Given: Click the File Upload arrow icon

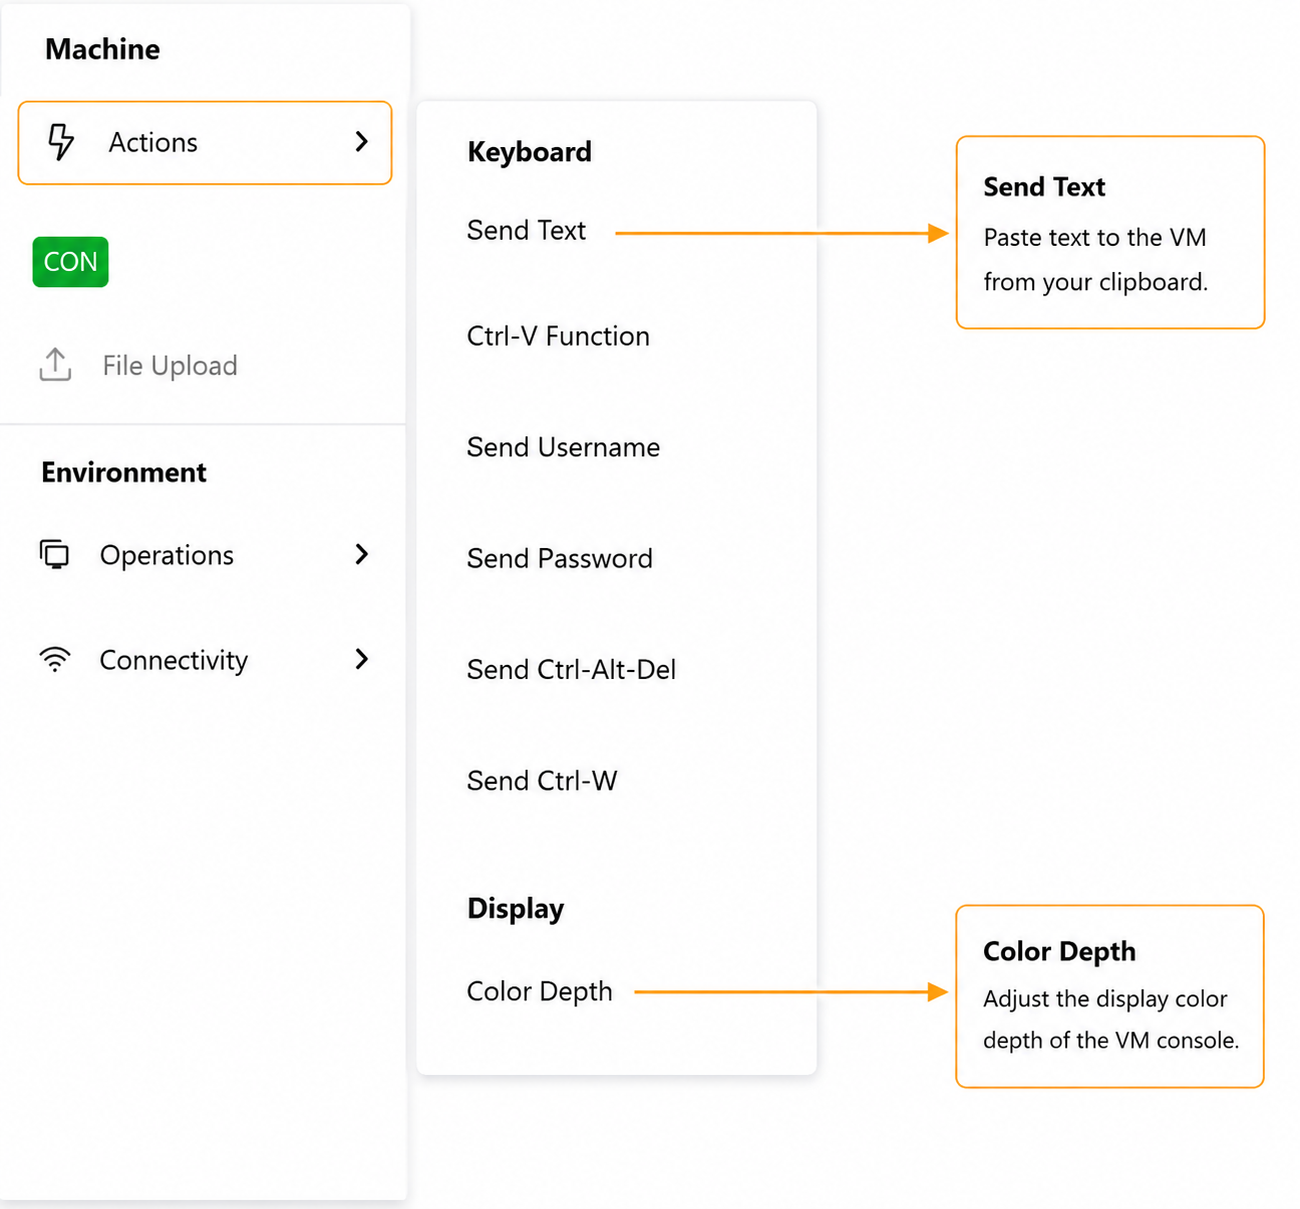Looking at the screenshot, I should (x=55, y=365).
